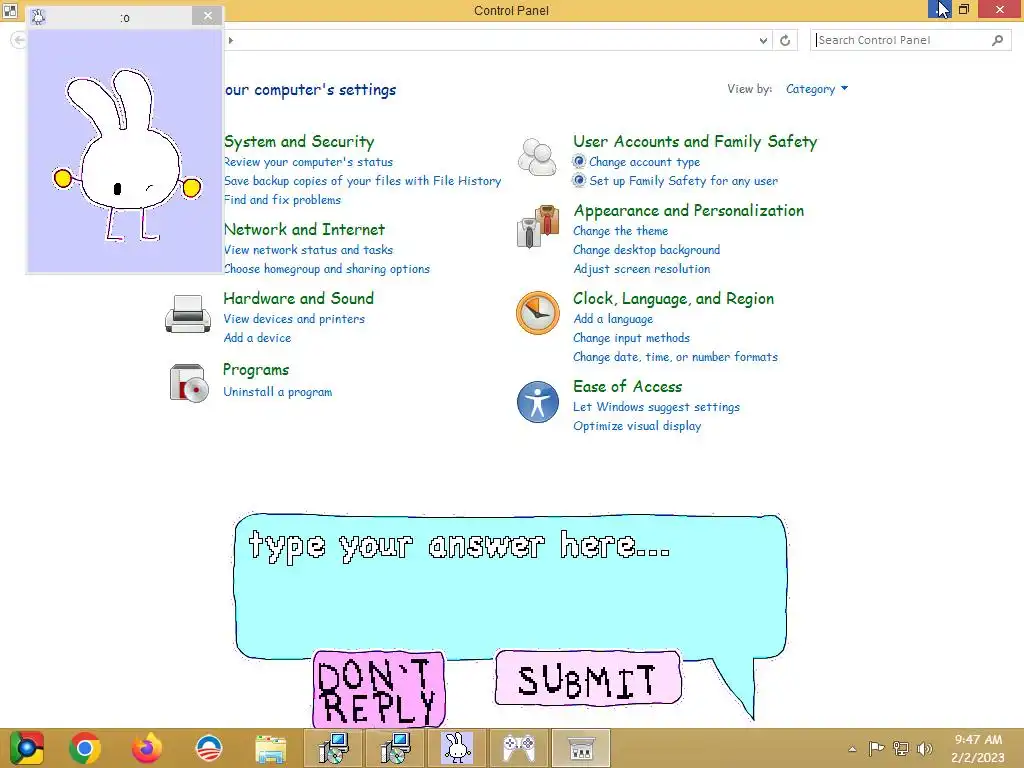Image resolution: width=1024 pixels, height=768 pixels.
Task: Click inside the Search Control Panel field
Action: pyautogui.click(x=910, y=40)
